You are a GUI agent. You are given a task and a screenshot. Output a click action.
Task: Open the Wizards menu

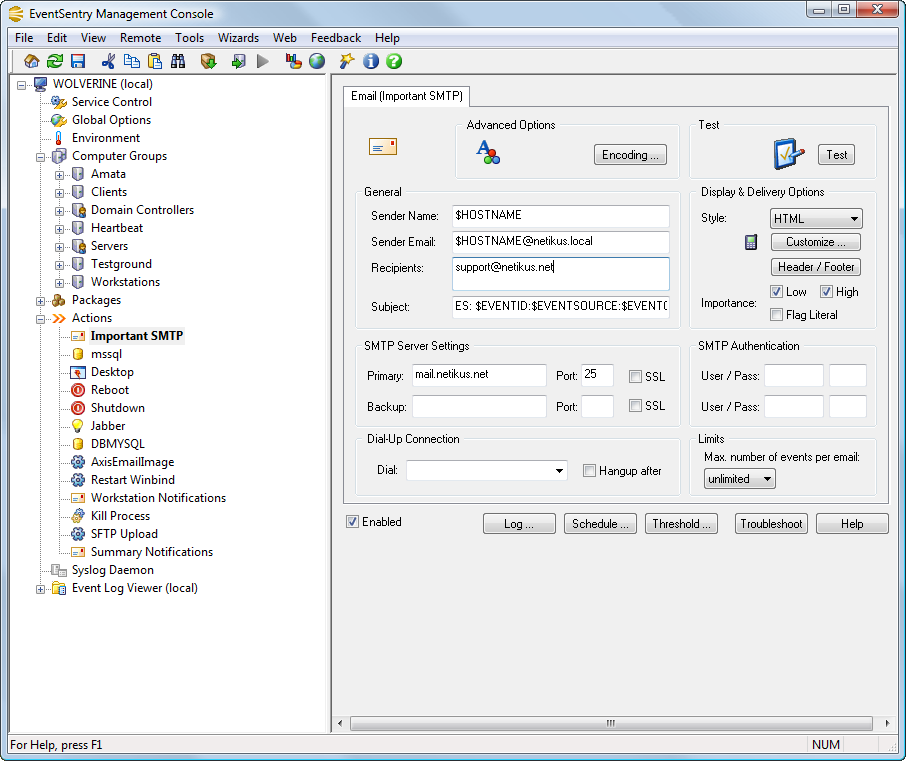click(238, 38)
